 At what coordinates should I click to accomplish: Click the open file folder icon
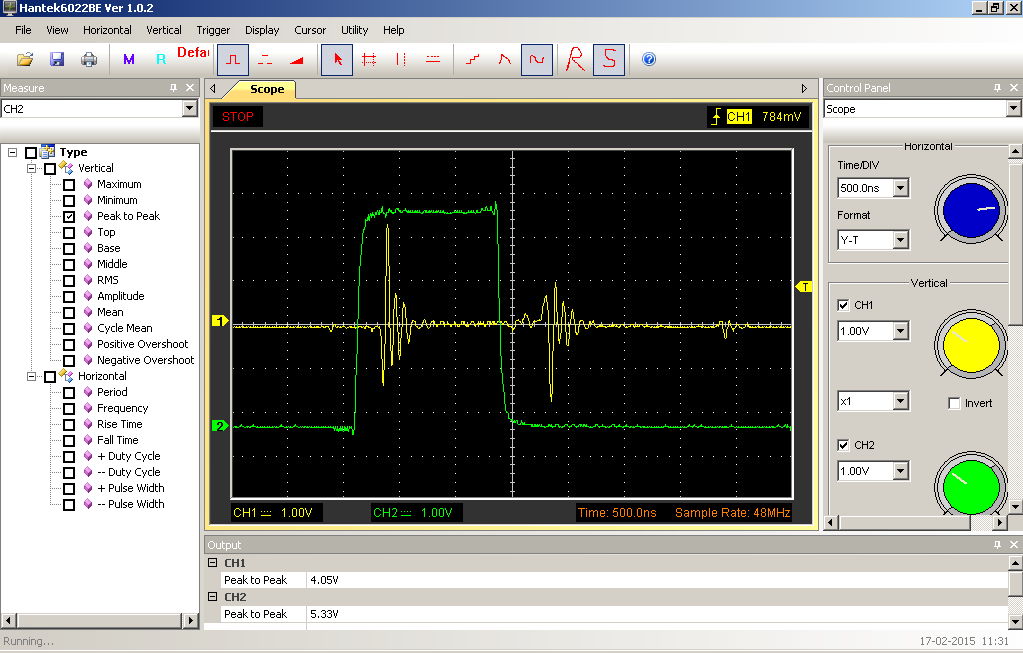pos(25,59)
